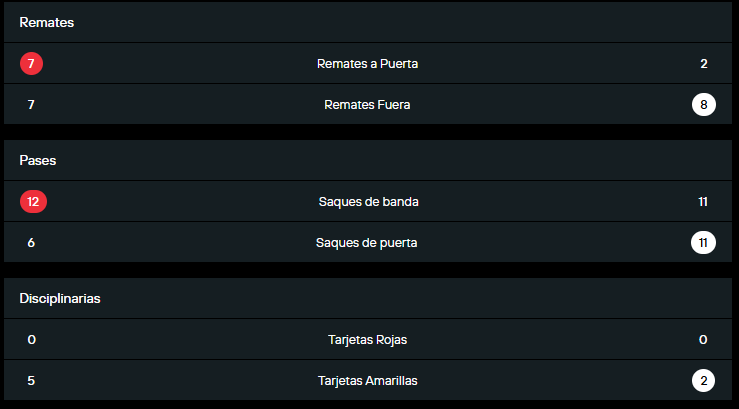The width and height of the screenshot is (739, 409).
Task: Select the Remates Fuera label
Action: [x=367, y=104]
